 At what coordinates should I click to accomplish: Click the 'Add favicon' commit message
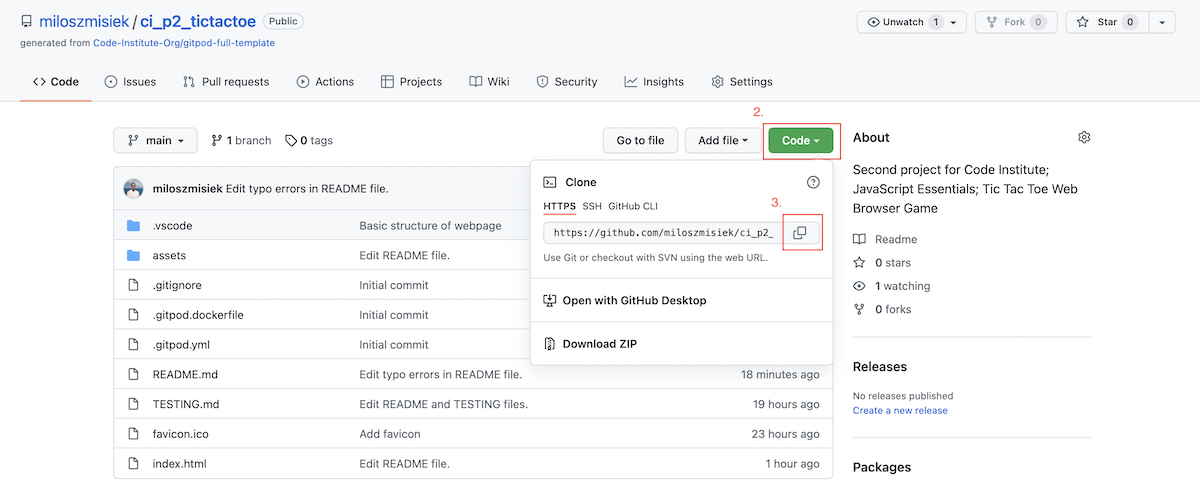390,434
